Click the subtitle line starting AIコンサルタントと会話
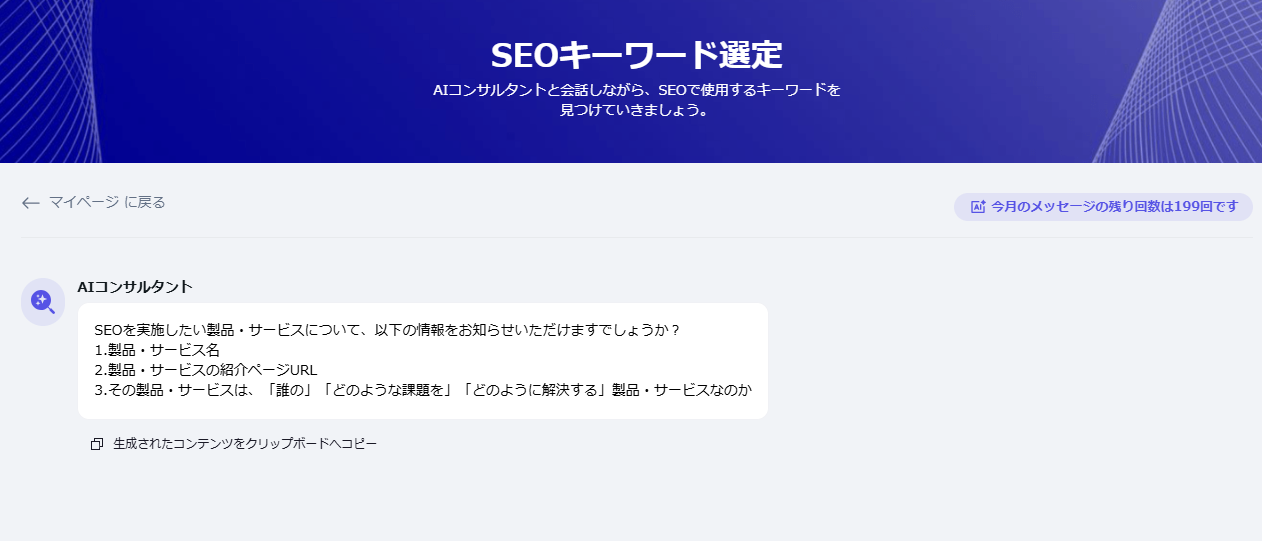The height and width of the screenshot is (541, 1262). [x=636, y=90]
